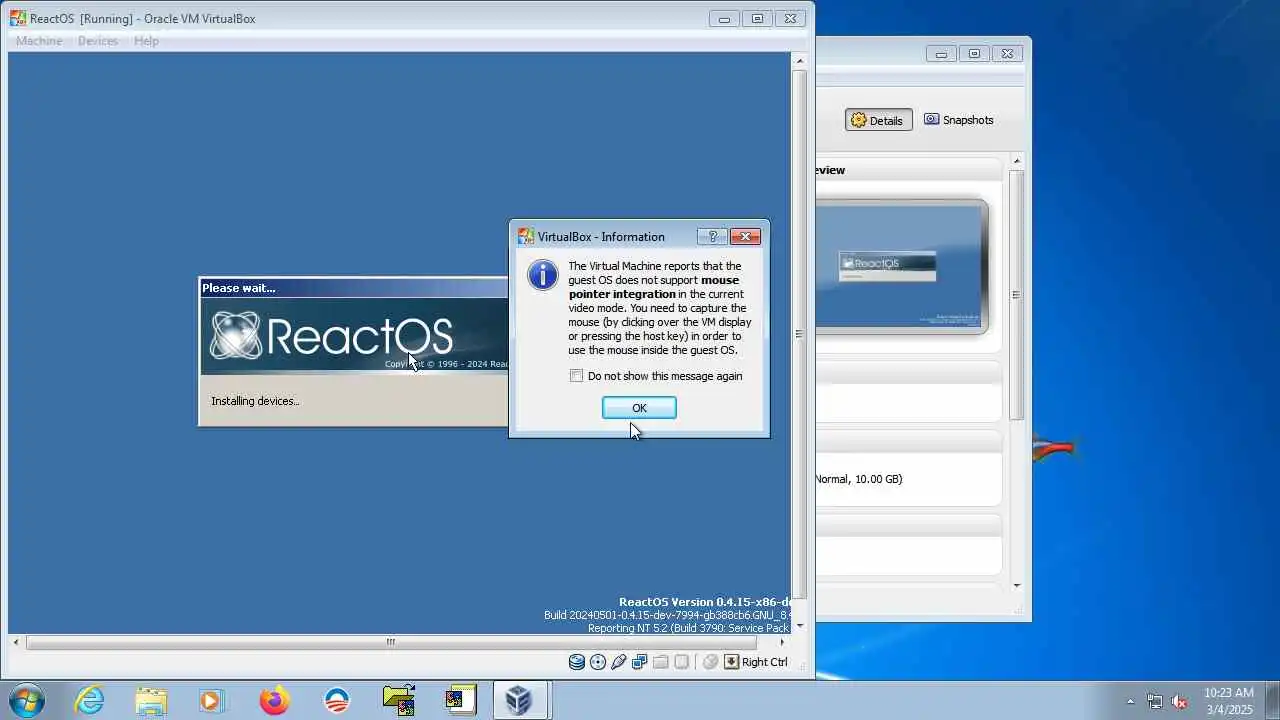Open the Machine menu

tap(39, 41)
